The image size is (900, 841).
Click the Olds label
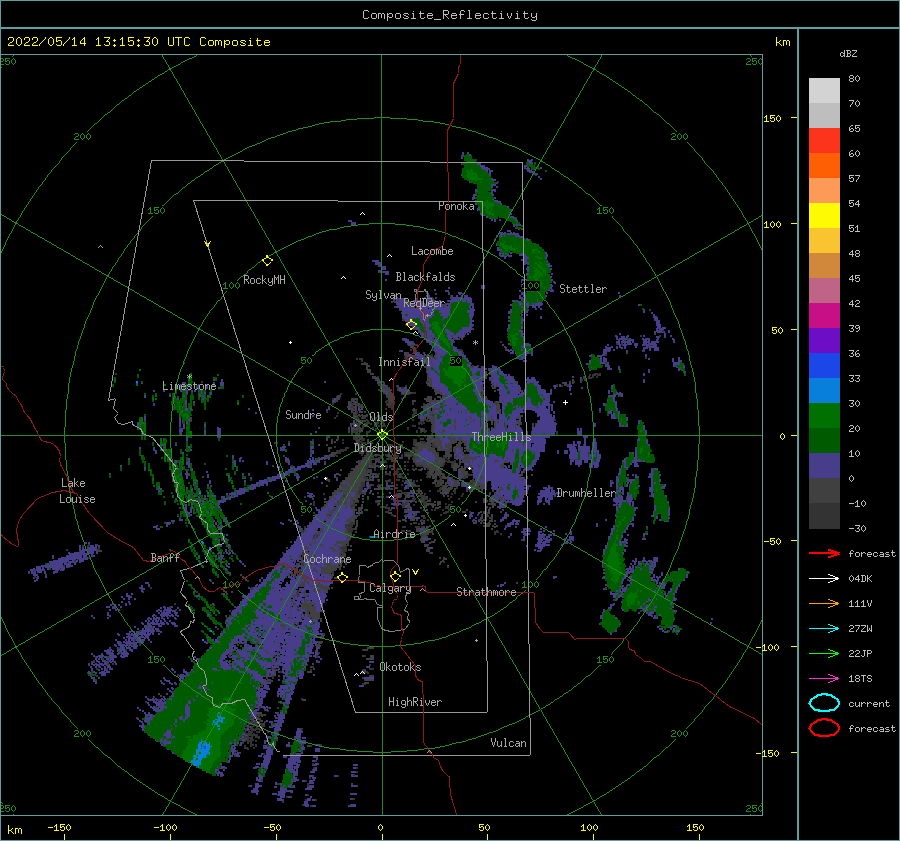(x=381, y=417)
